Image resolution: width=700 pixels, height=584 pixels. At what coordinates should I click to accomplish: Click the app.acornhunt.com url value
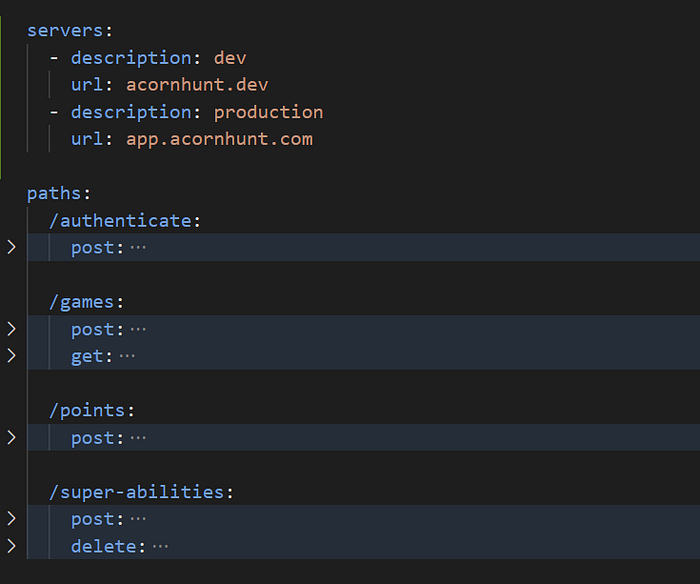pyautogui.click(x=219, y=139)
